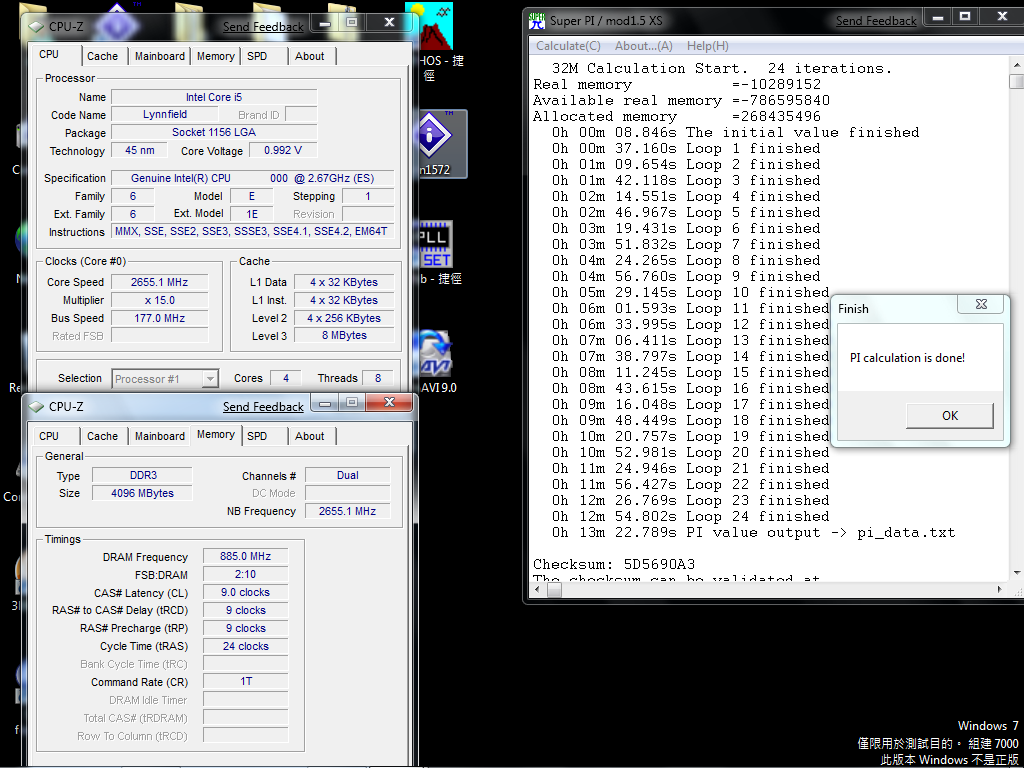Click the Core Speed 2655.1 MHz field

pyautogui.click(x=159, y=282)
